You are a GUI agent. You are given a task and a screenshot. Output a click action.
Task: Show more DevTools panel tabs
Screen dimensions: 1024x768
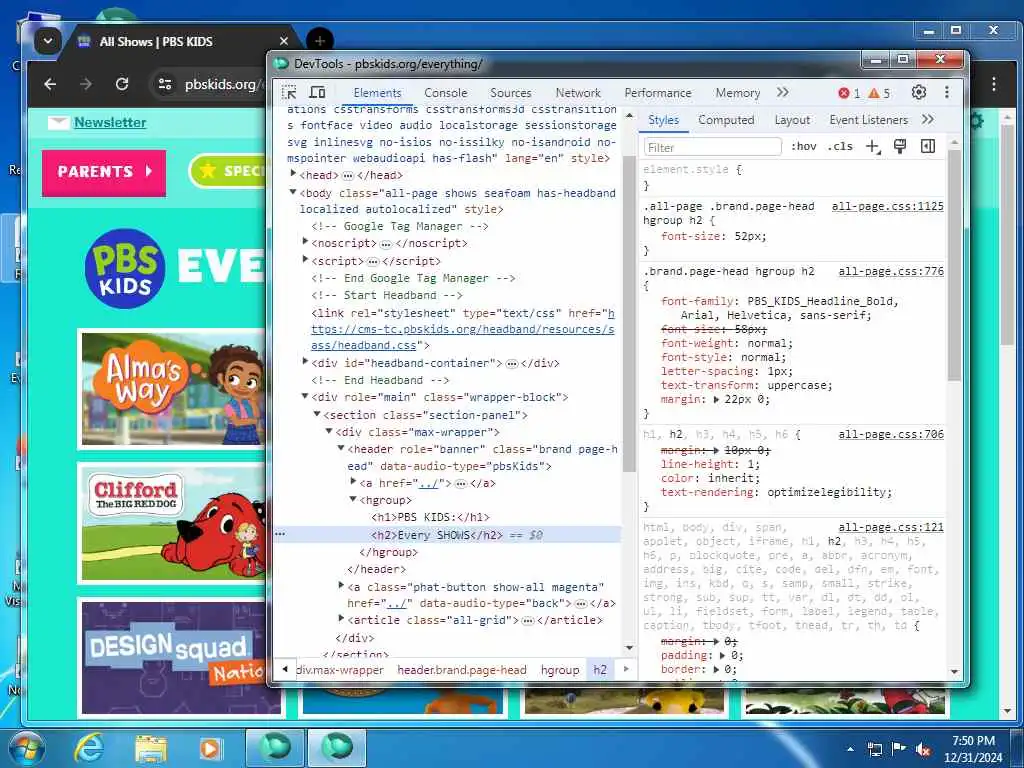coord(782,92)
